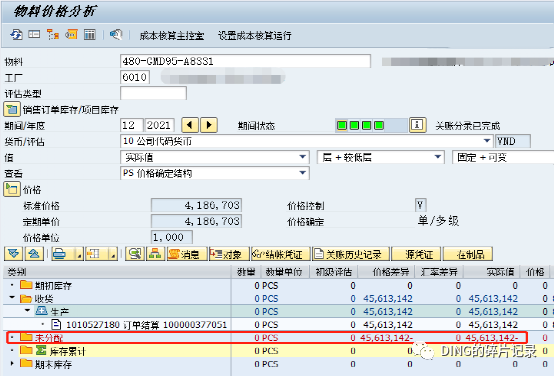Viewport: 554px width, 376px height.
Task: Click 设置成本核算运行 button
Action: [x=254, y=36]
